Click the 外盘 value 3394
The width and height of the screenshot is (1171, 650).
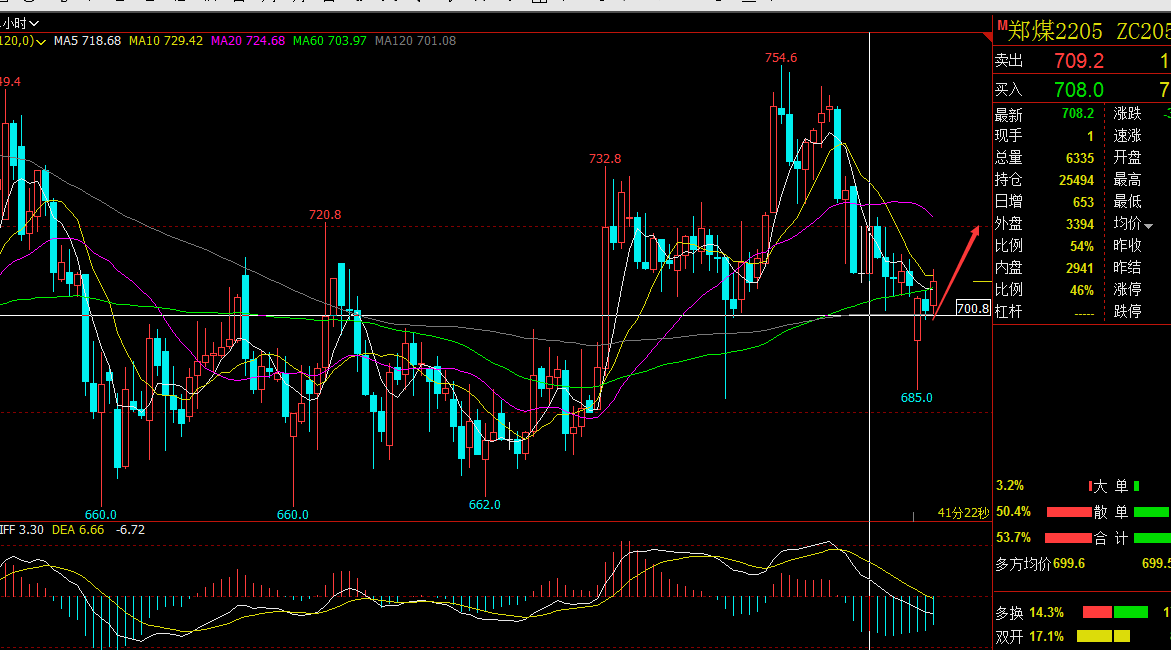pyautogui.click(x=1080, y=224)
